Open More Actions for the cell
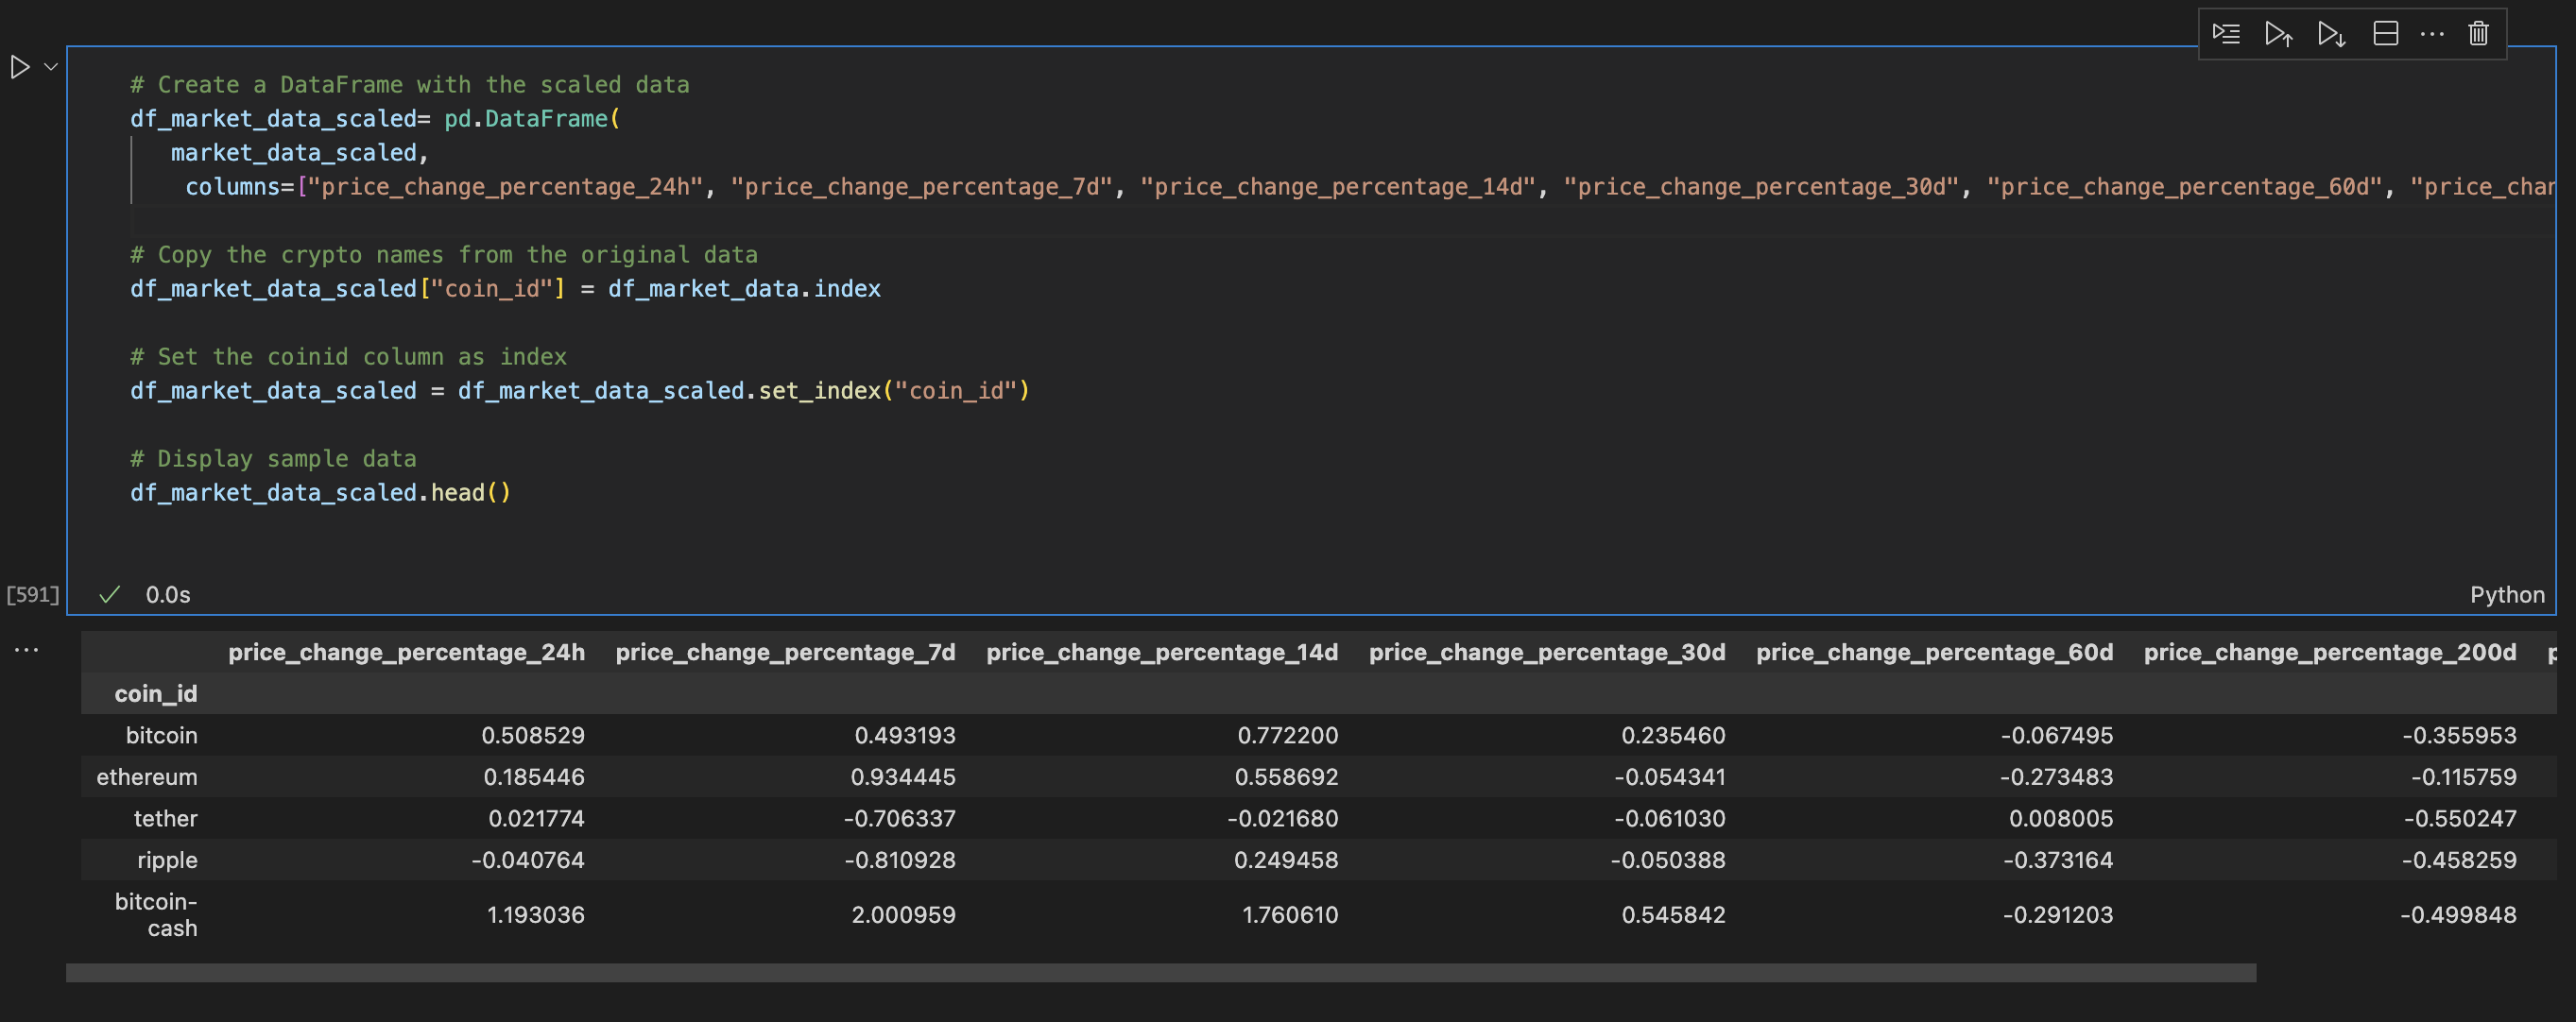 pos(2432,33)
